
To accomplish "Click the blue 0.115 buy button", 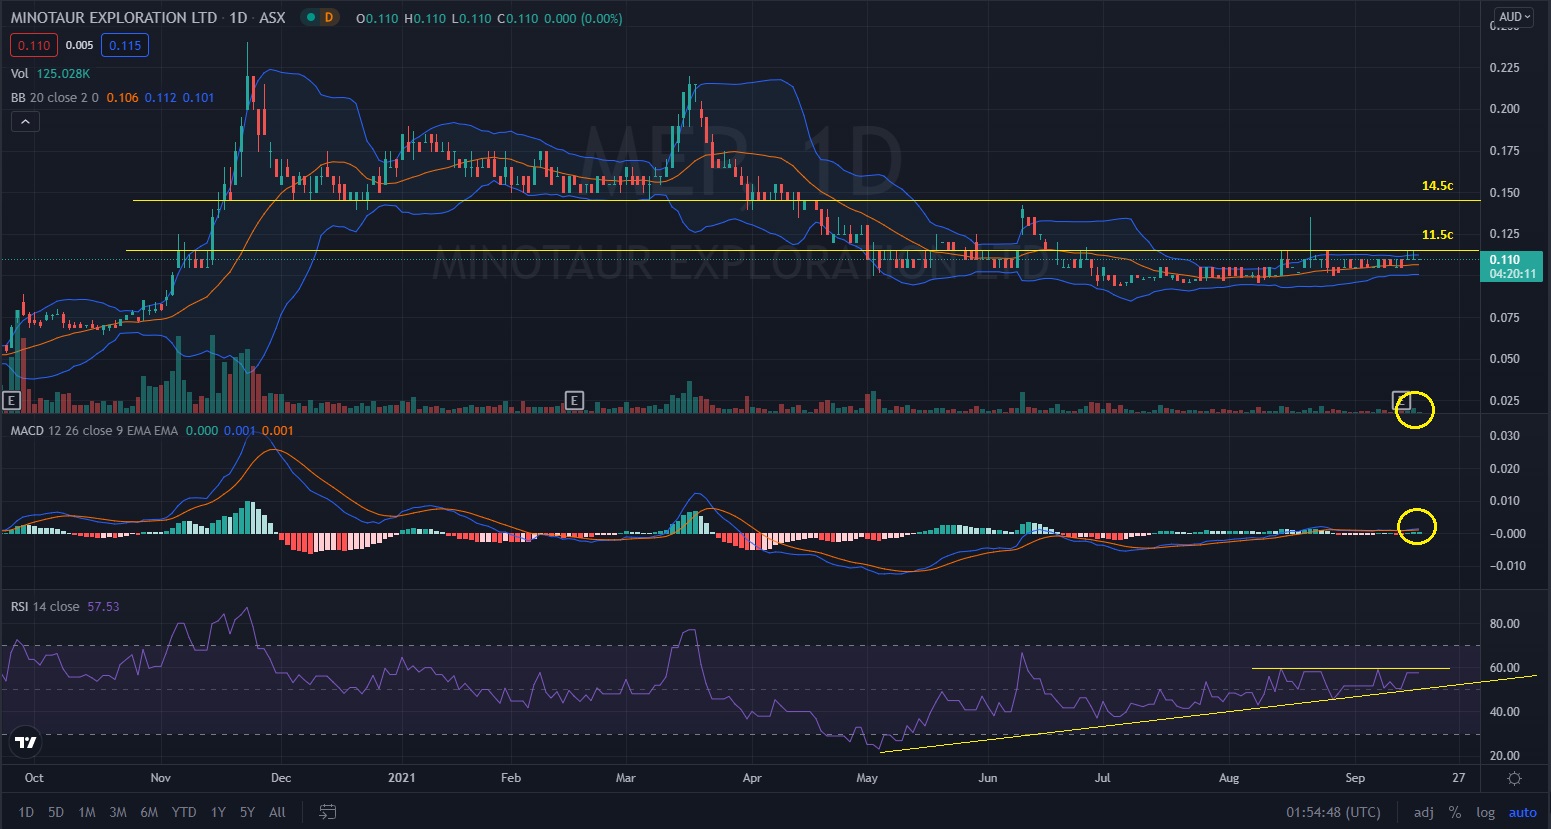I will click(125, 45).
